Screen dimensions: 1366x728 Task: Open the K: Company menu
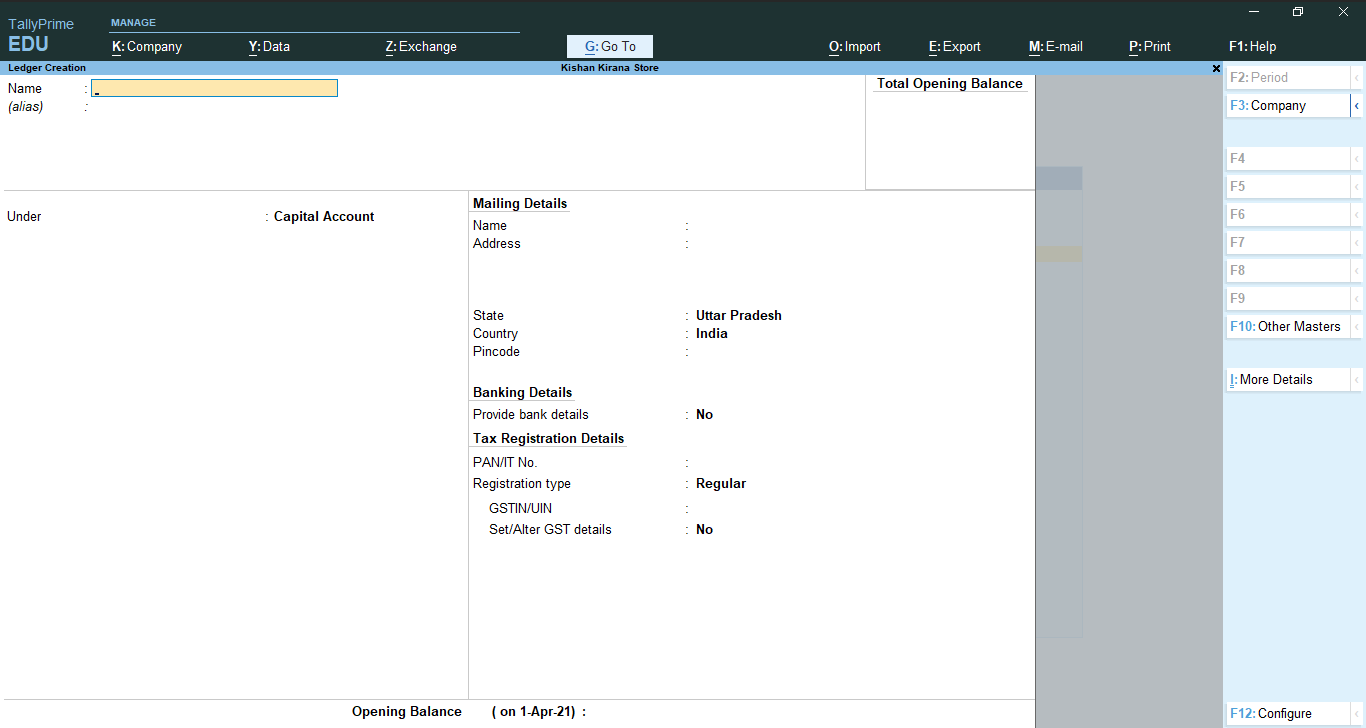[147, 47]
